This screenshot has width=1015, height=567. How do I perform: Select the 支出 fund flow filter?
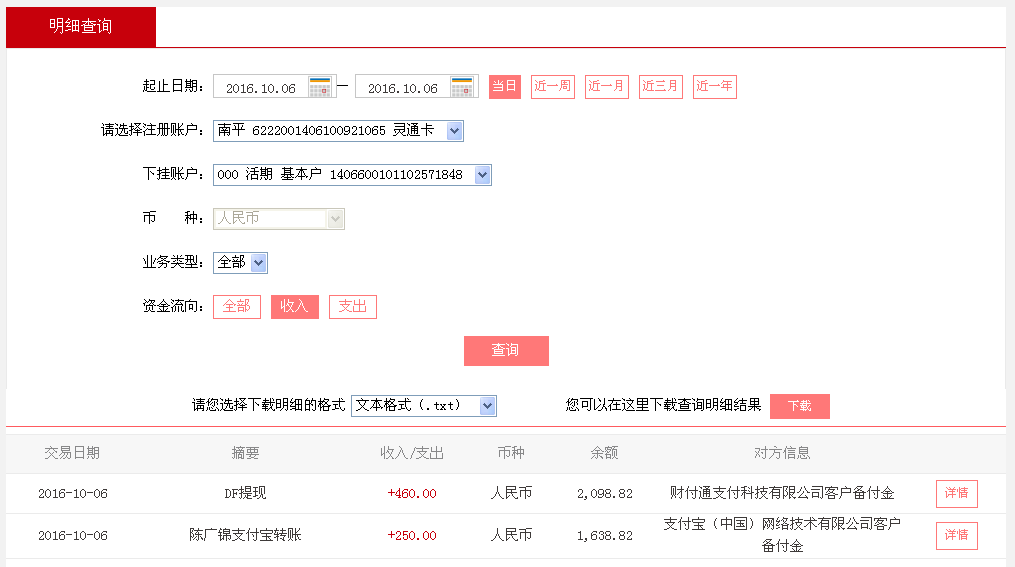(x=352, y=306)
